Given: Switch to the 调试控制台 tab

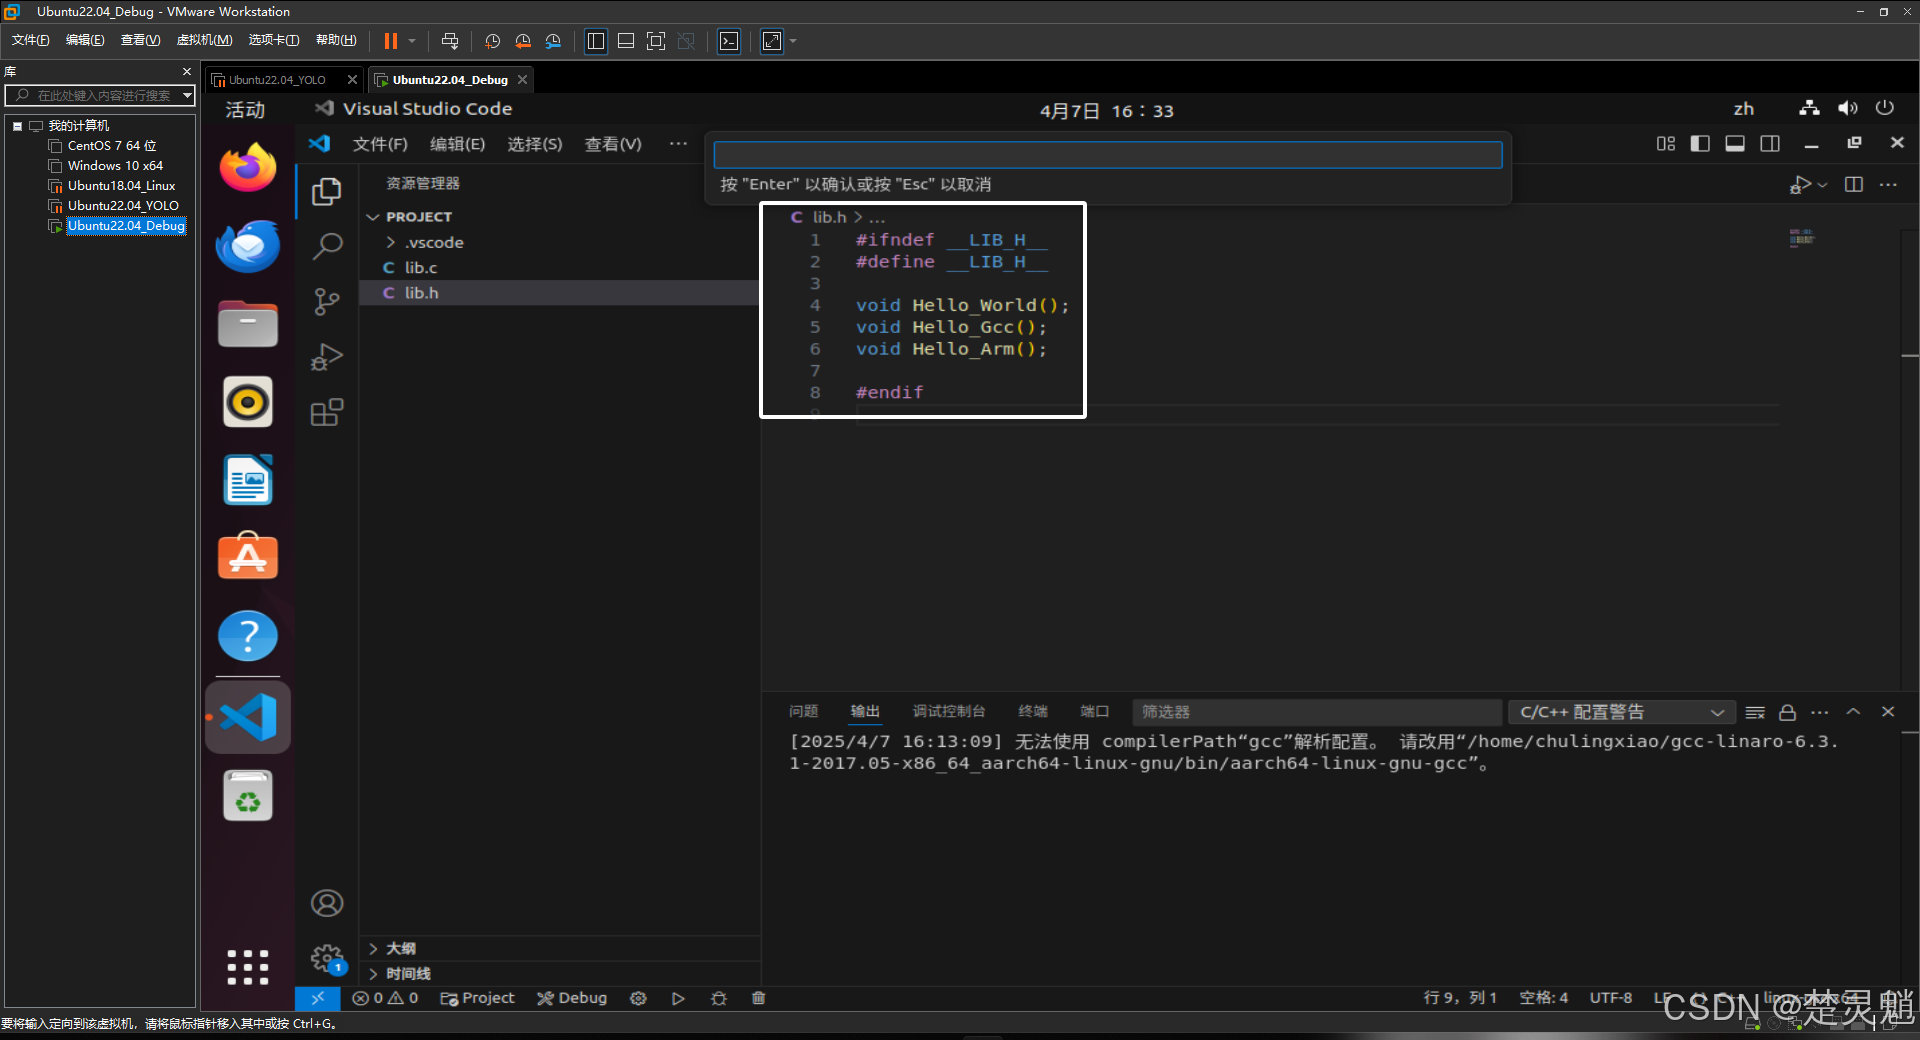Looking at the screenshot, I should point(949,711).
